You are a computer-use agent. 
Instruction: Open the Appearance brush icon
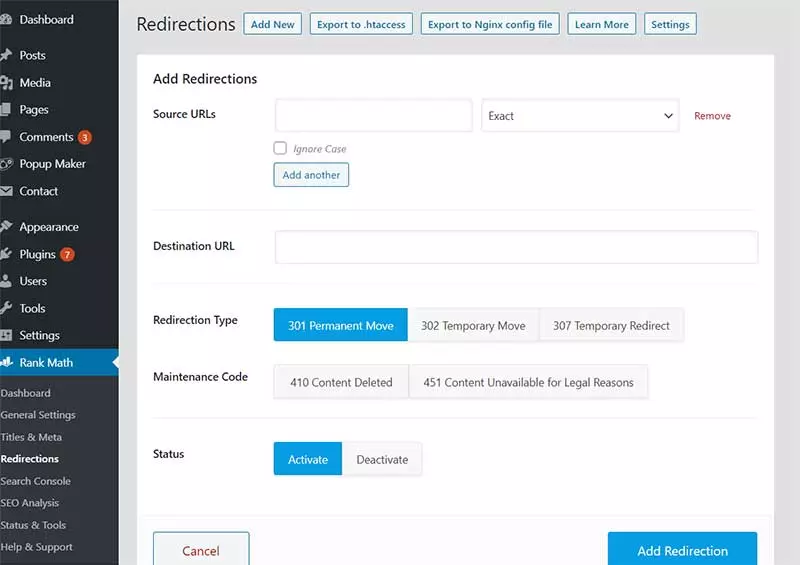[x=6, y=227]
